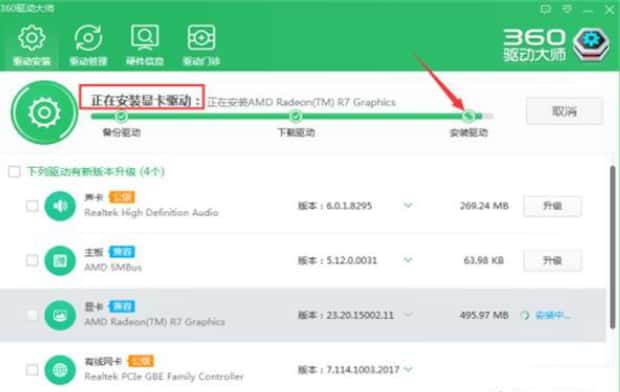620x392 pixels.
Task: Click the motherboard icon for AMD SMBus
Action: pyautogui.click(x=60, y=261)
